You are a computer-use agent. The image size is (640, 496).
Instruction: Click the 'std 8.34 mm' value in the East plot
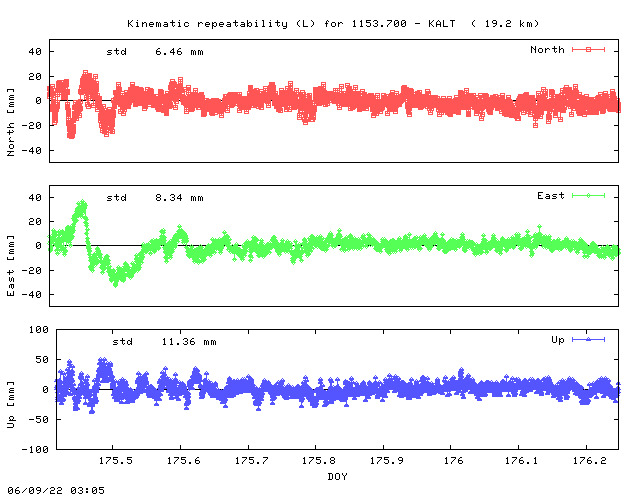pyautogui.click(x=155, y=198)
